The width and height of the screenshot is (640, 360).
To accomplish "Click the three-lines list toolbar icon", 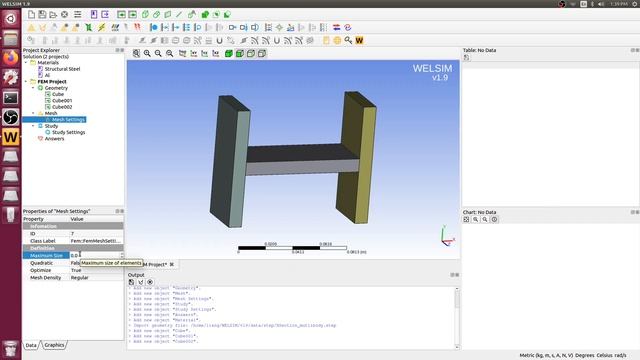I will 78,15.
